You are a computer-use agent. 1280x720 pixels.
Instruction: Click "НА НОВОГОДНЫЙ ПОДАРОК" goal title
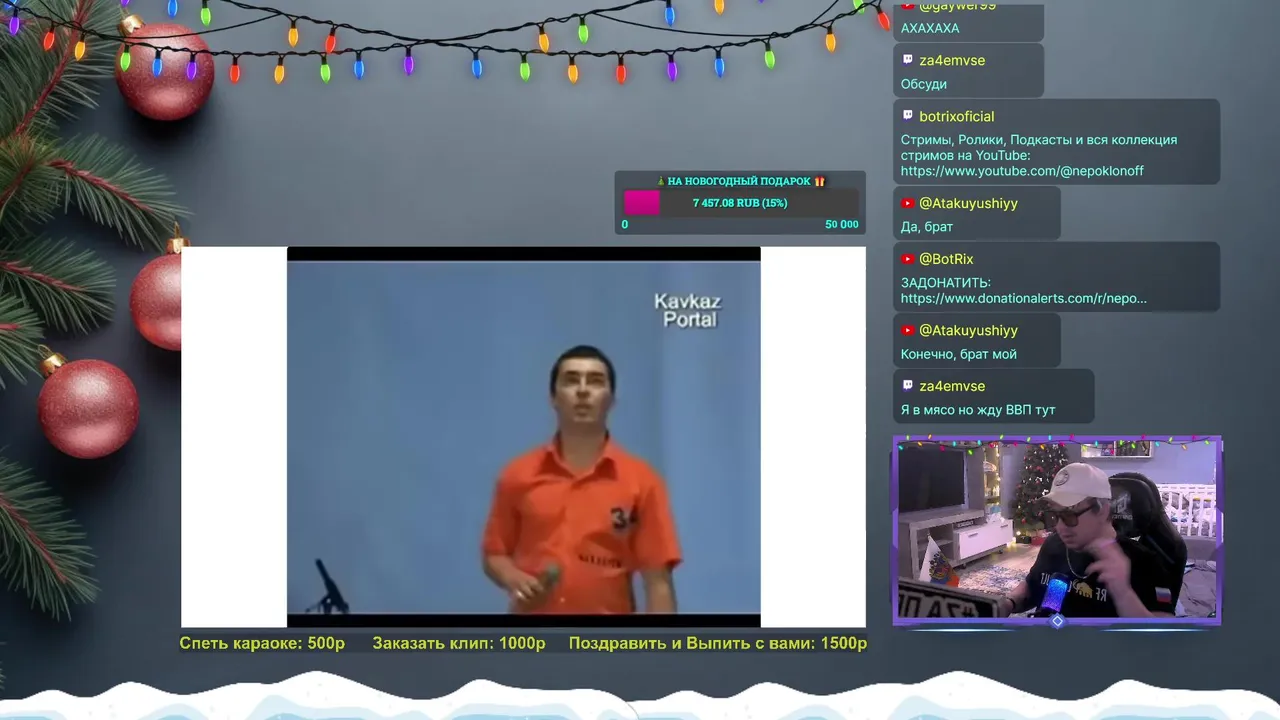tap(739, 181)
